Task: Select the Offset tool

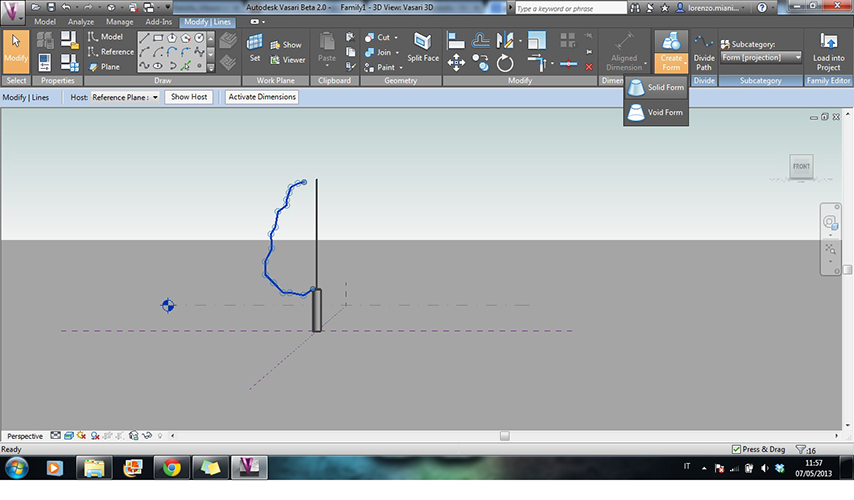Action: coord(480,40)
